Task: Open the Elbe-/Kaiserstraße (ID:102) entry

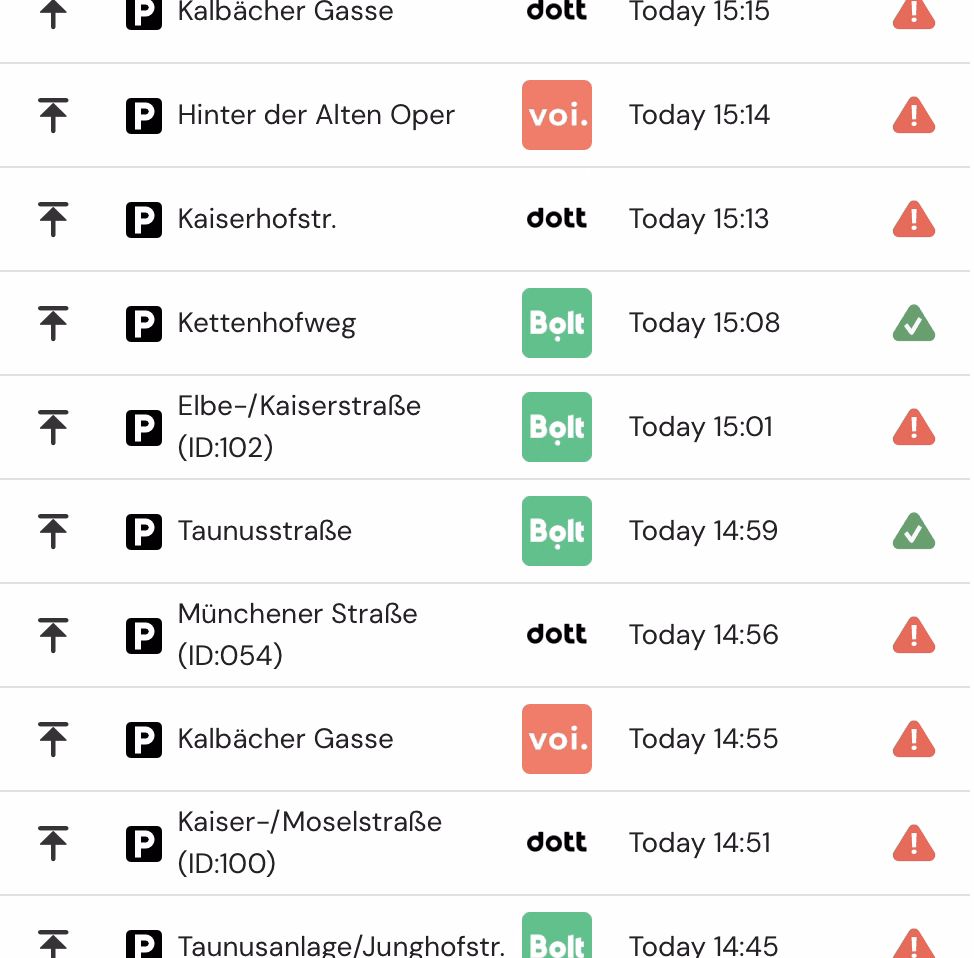Action: point(485,427)
